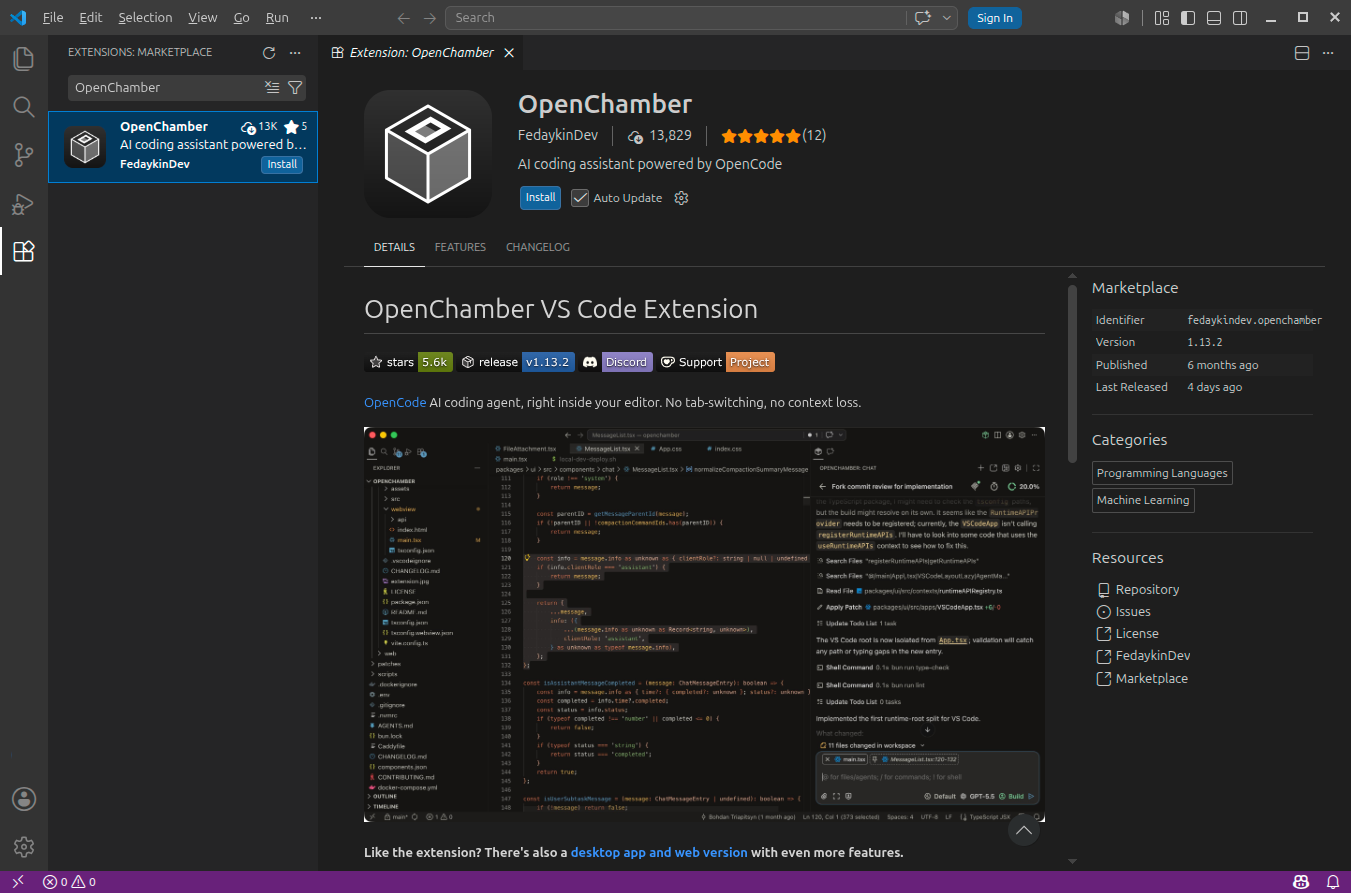Open the File menu

53,18
